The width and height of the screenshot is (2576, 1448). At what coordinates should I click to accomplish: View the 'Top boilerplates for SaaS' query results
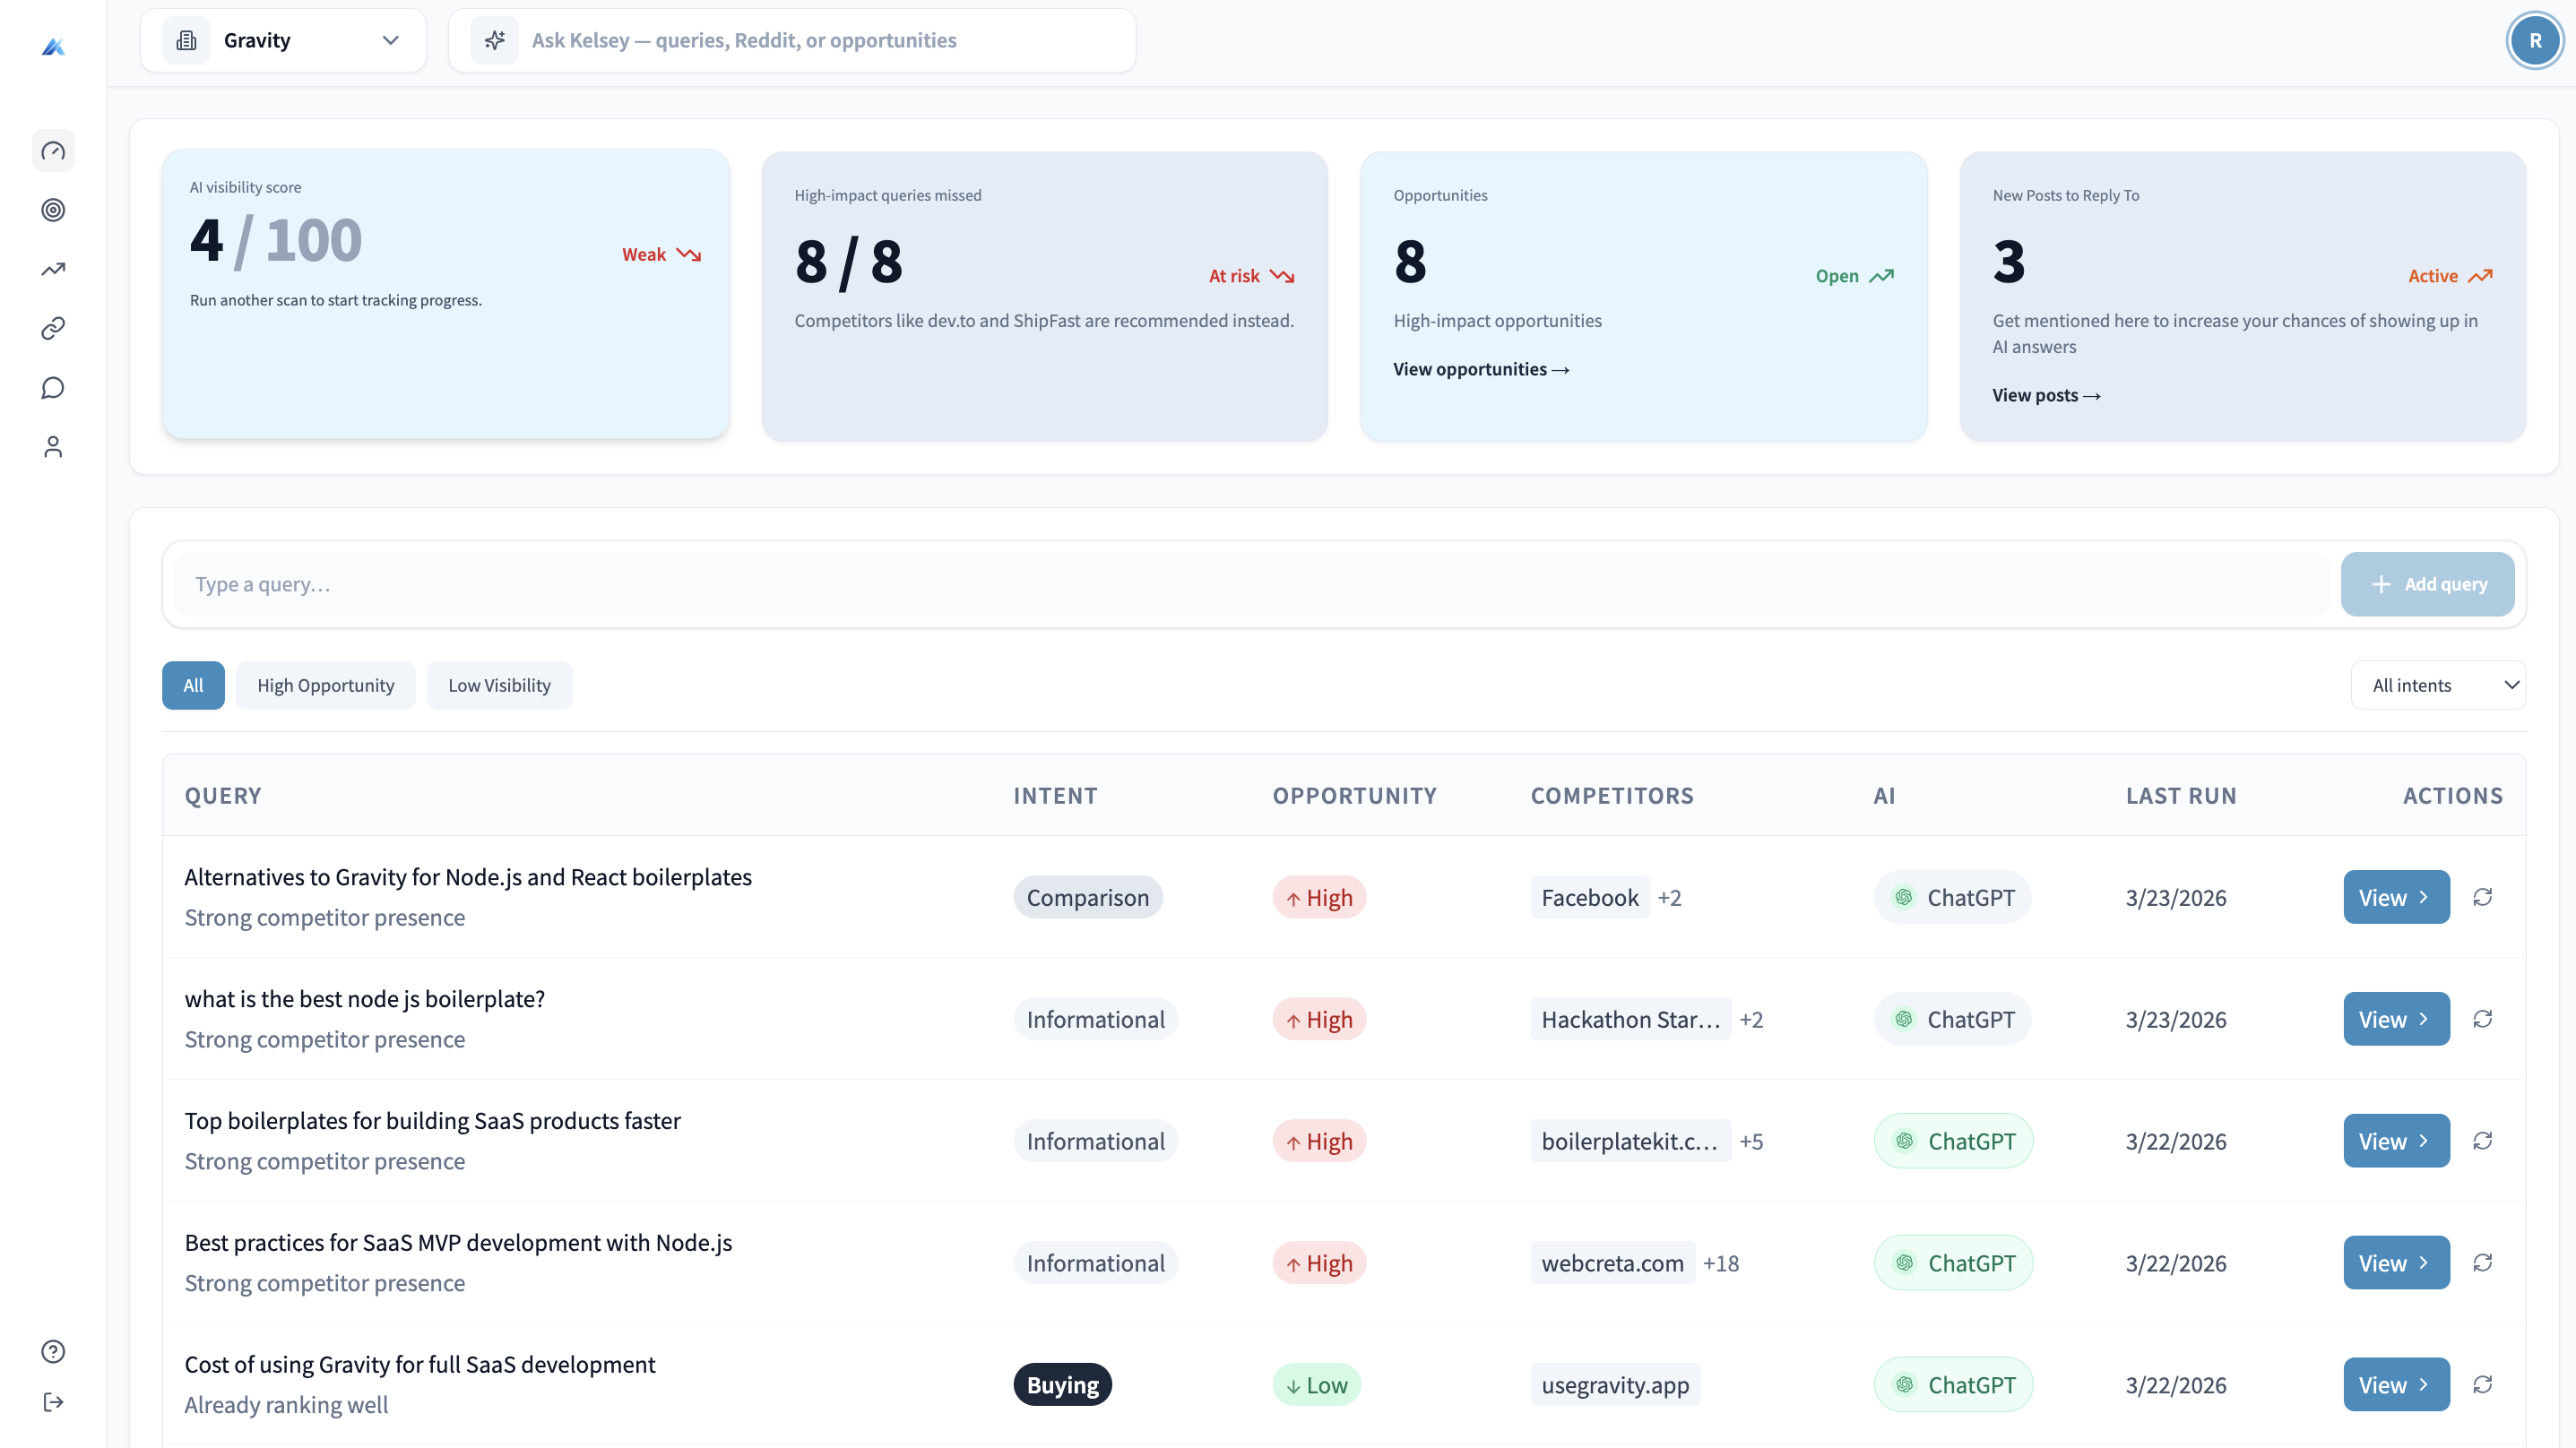2395,1140
